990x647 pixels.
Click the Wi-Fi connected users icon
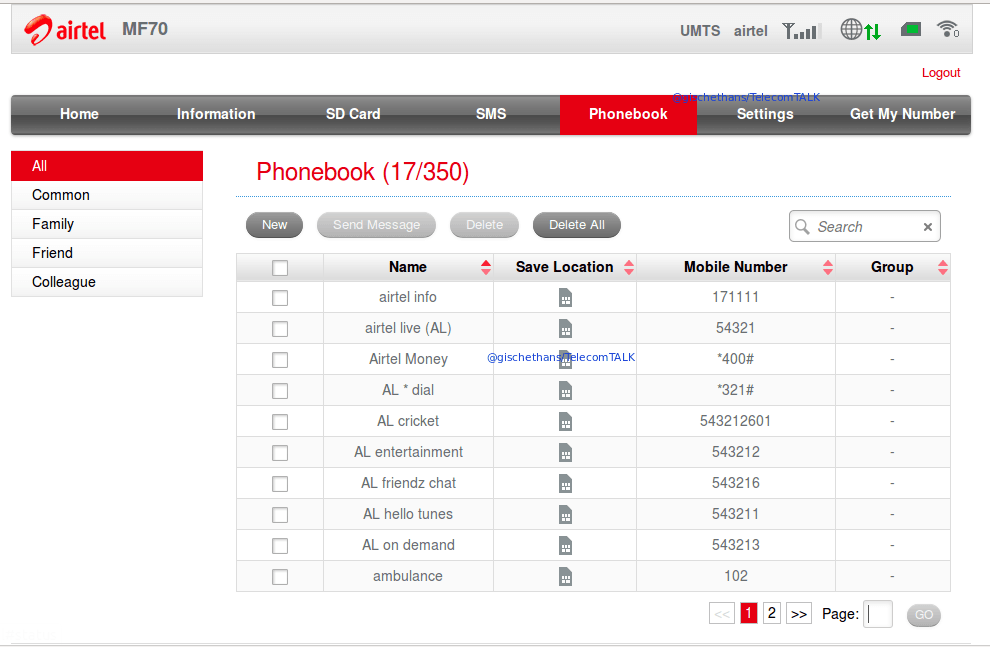[x=948, y=29]
